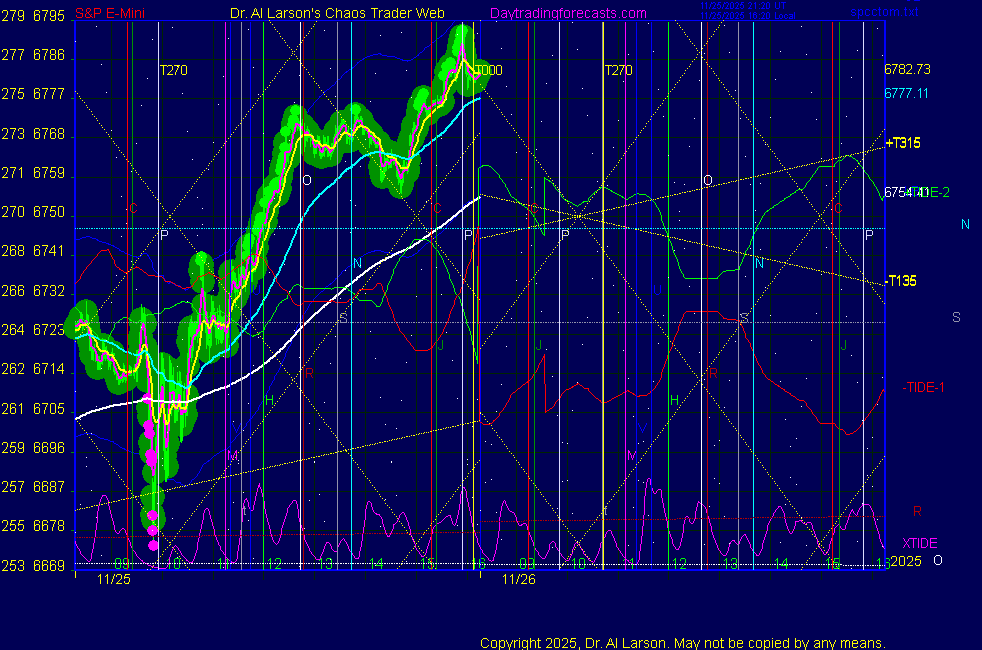982x650 pixels.
Task: Click the 6669 label at the axis bottom
Action: [x=49, y=566]
